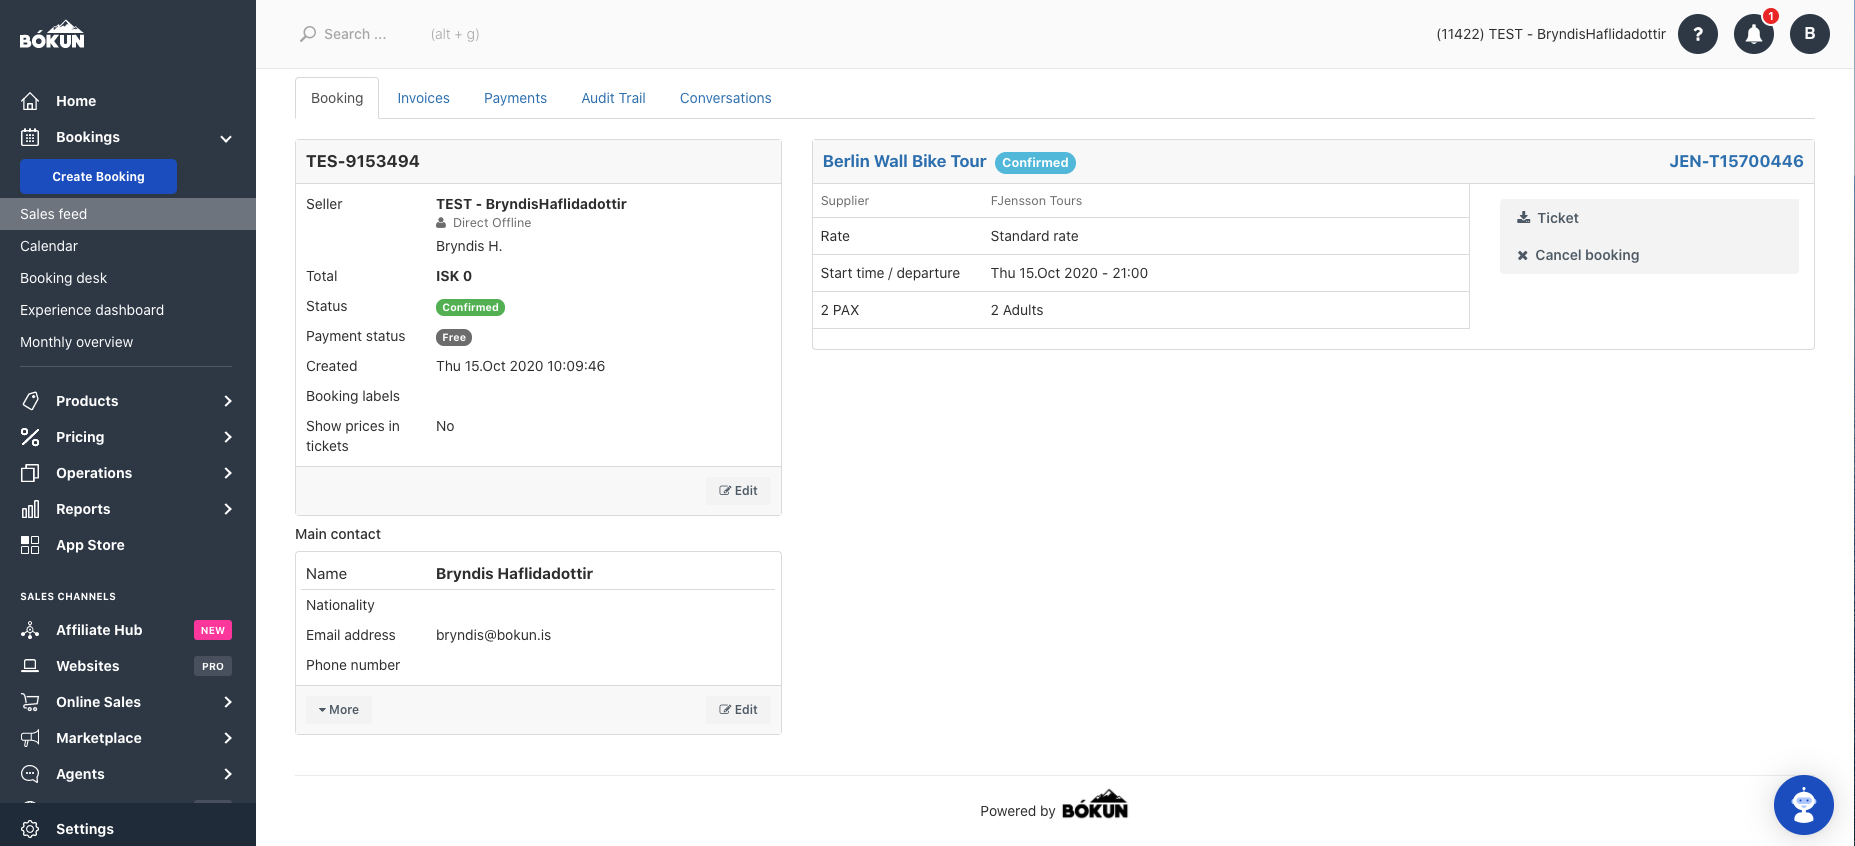The image size is (1855, 846).
Task: Select the Booking tab
Action: tap(337, 98)
